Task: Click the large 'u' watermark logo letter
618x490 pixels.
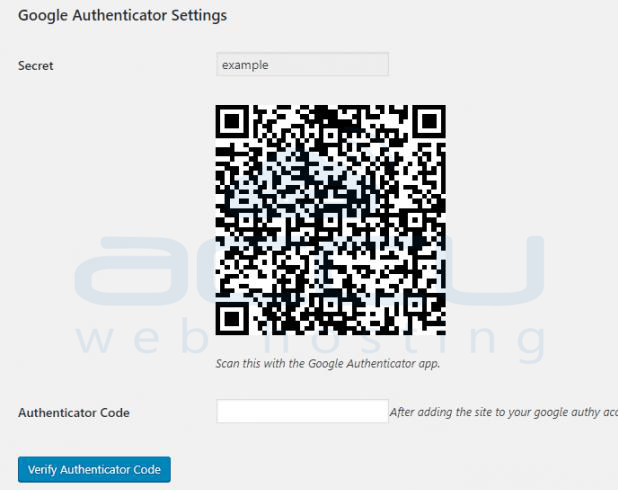Action: pos(499,270)
